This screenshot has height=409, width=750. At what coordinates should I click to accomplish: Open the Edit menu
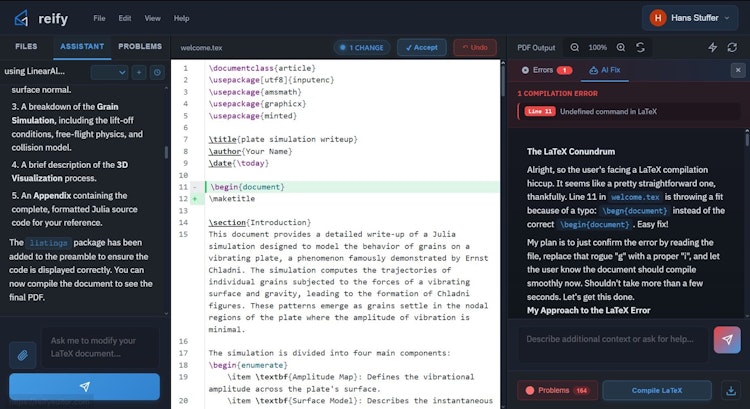click(x=125, y=18)
